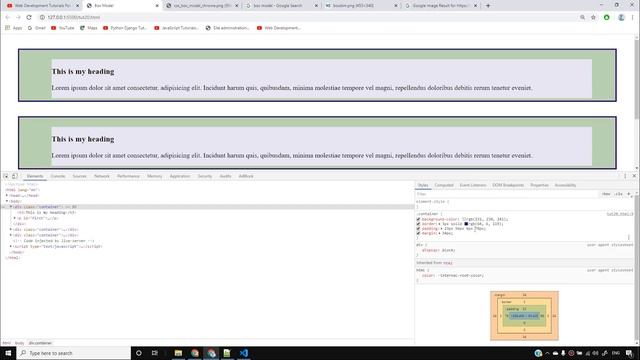Open the green Notepad++ taskbar icon
This screenshot has width=640, height=360.
click(x=227, y=353)
